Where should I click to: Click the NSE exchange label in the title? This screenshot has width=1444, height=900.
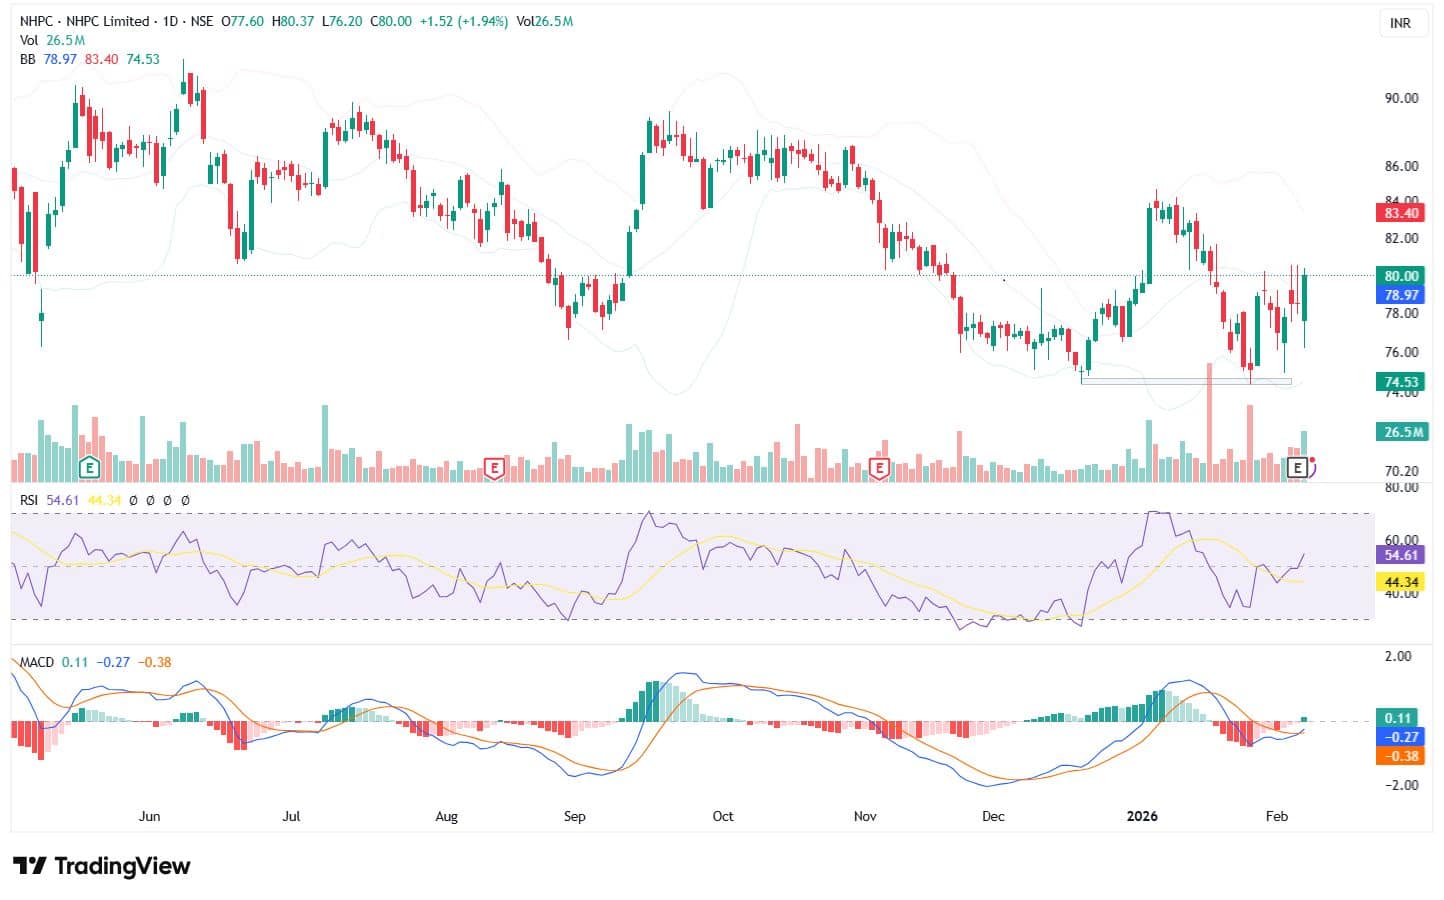point(201,21)
